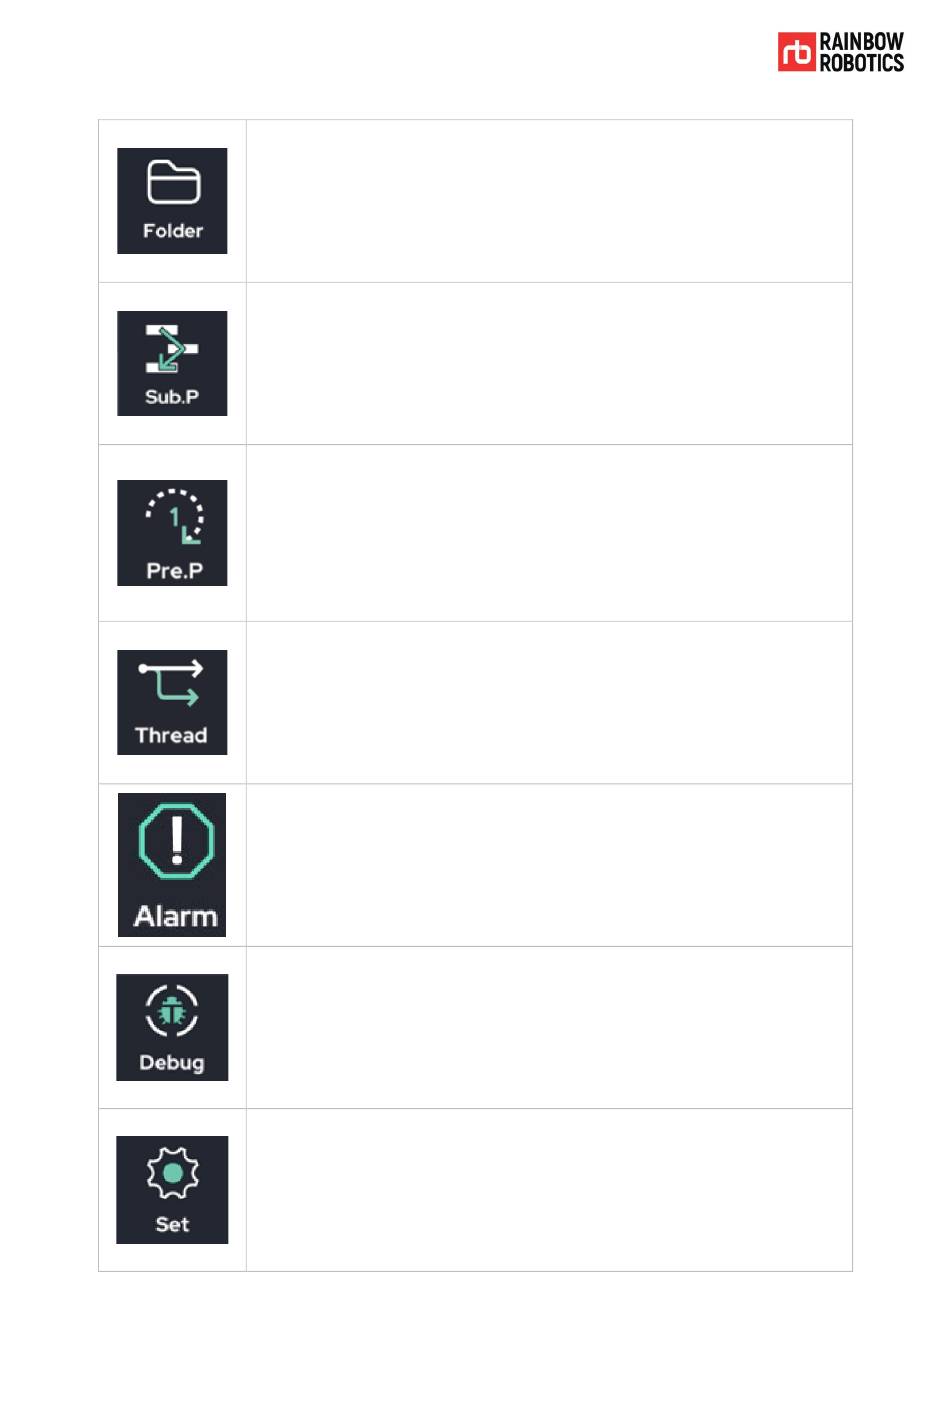Activate the Debug bug icon
950x1419 pixels.
172,1027
